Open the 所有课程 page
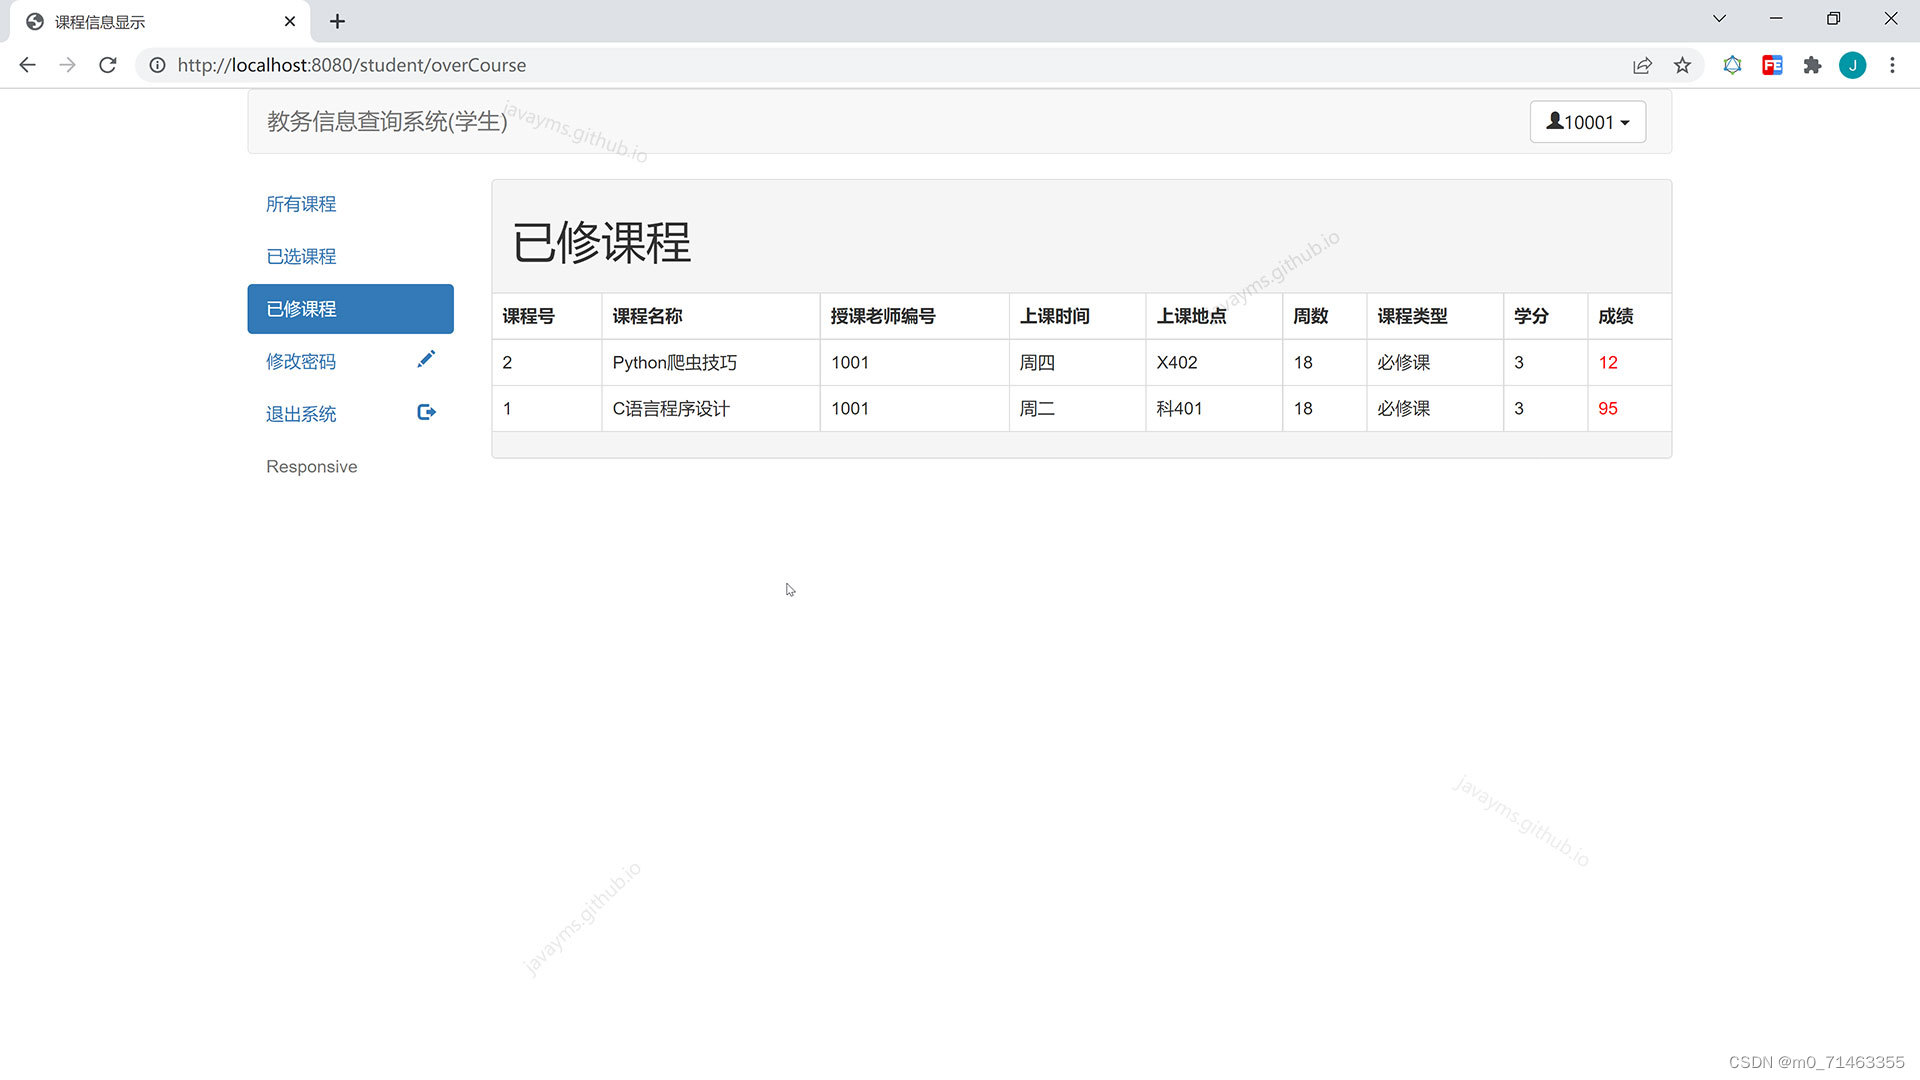Viewport: 1920px width, 1080px height. (301, 204)
